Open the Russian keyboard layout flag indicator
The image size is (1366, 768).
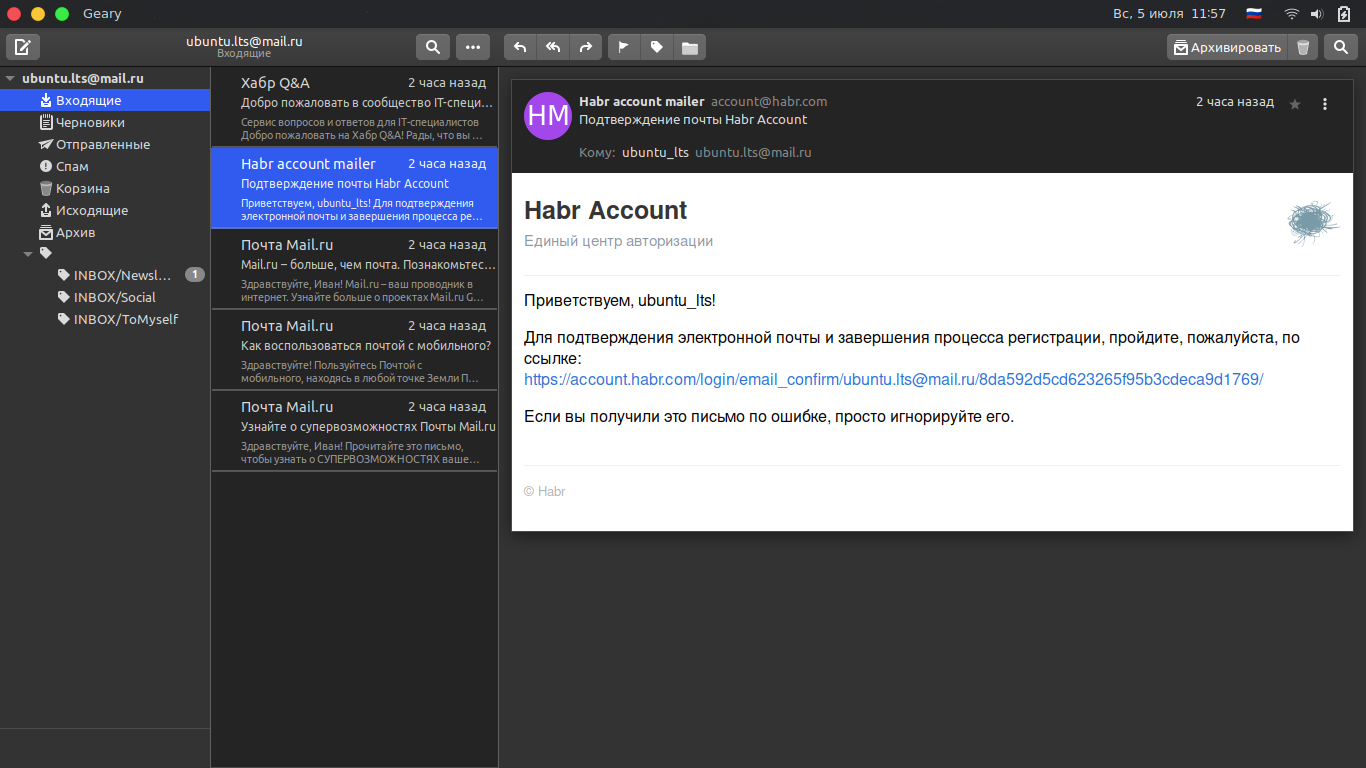click(x=1254, y=14)
